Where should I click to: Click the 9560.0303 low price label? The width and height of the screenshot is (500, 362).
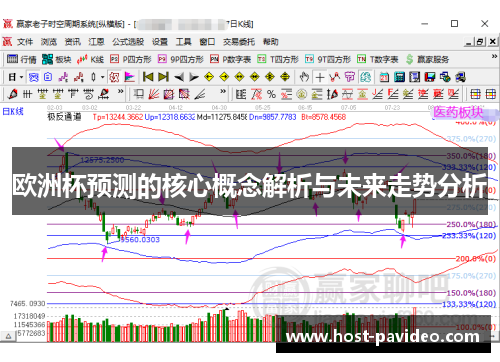[x=140, y=240]
